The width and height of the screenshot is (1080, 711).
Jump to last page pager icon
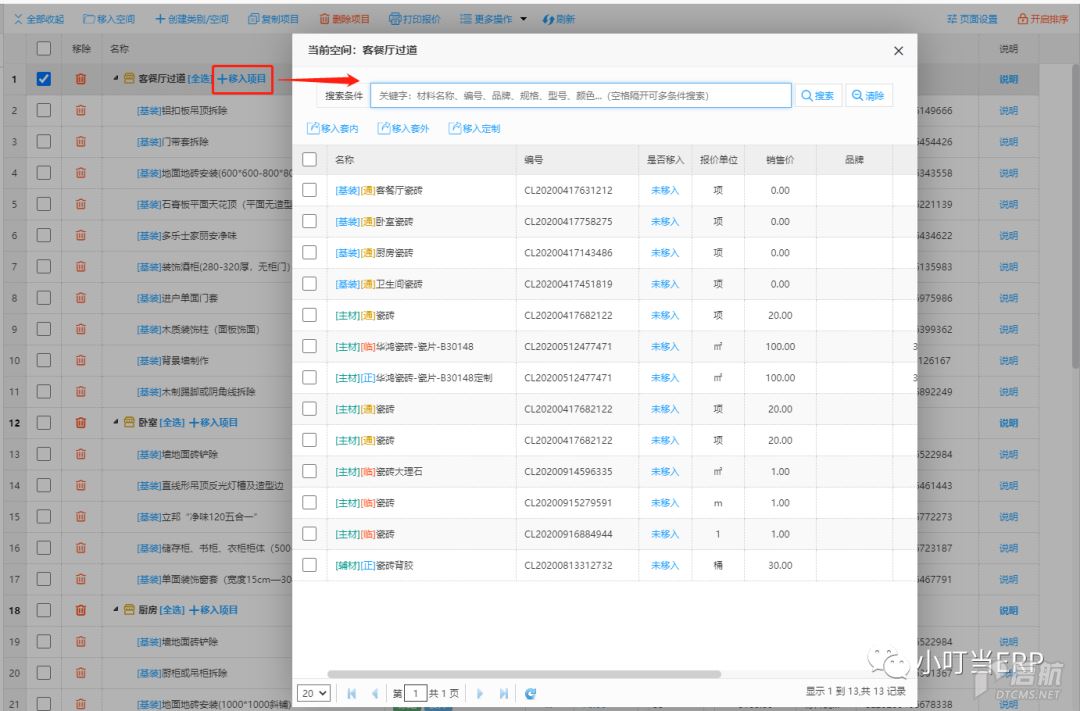coord(503,693)
